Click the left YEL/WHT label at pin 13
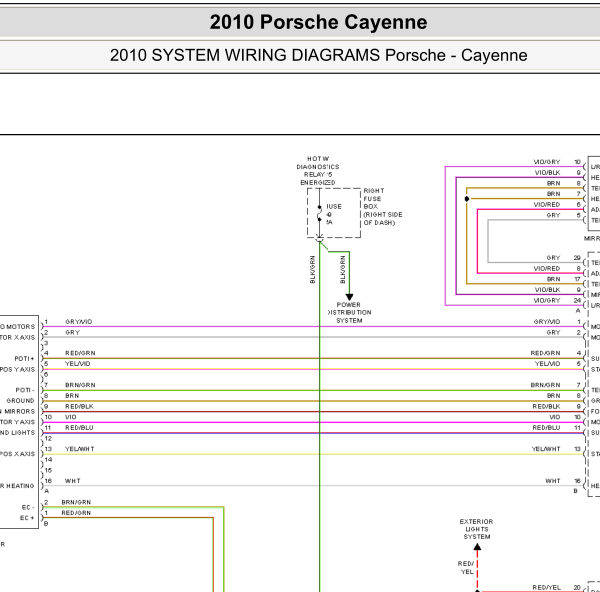 coord(80,449)
